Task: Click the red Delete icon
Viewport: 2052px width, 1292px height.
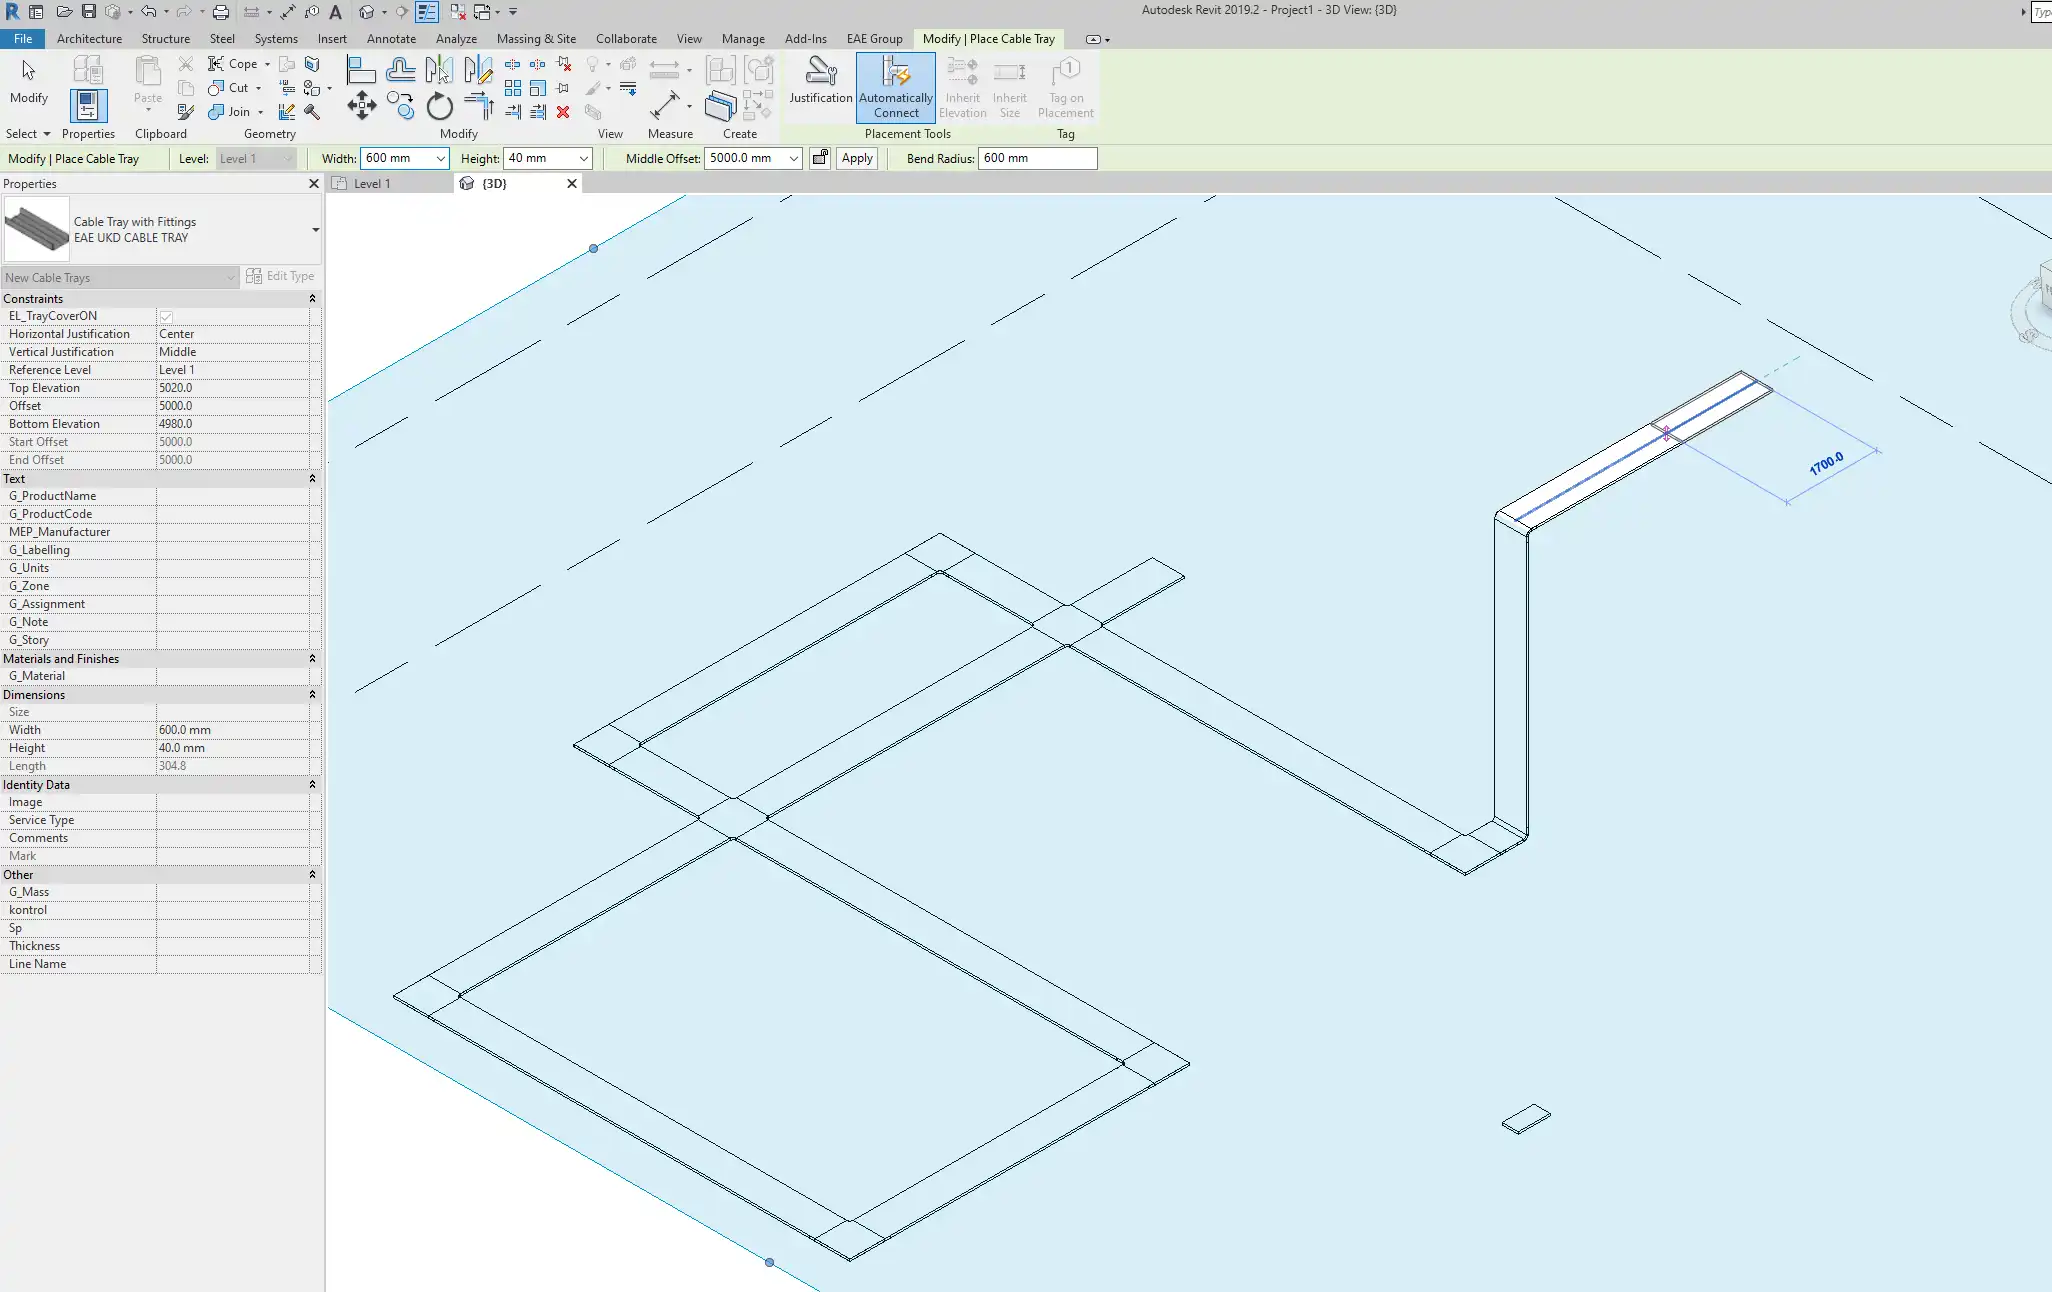Action: [x=563, y=112]
